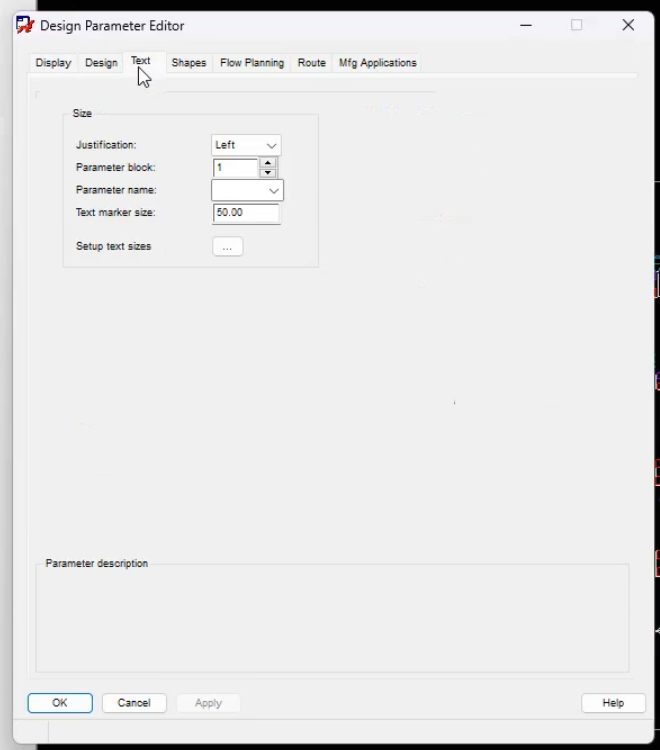This screenshot has height=750, width=660.
Task: Click the Design Parameter Editor app icon
Action: [x=25, y=25]
